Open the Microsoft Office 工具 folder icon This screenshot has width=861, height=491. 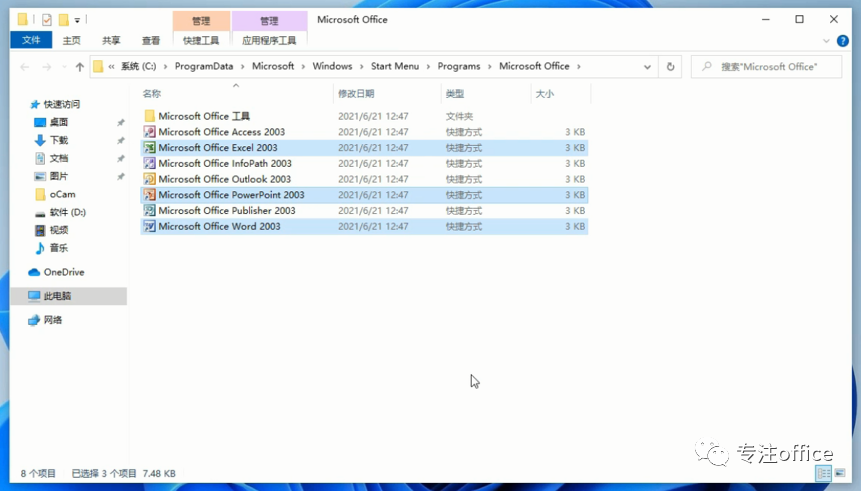[x=149, y=116]
